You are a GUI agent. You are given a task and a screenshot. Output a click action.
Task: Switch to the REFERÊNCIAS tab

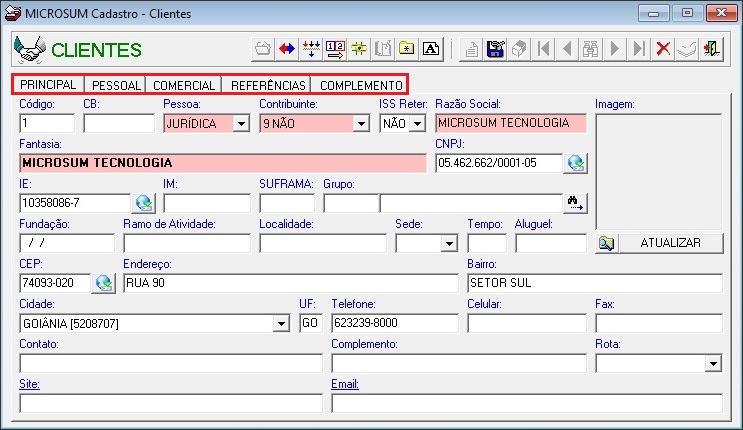pyautogui.click(x=268, y=85)
